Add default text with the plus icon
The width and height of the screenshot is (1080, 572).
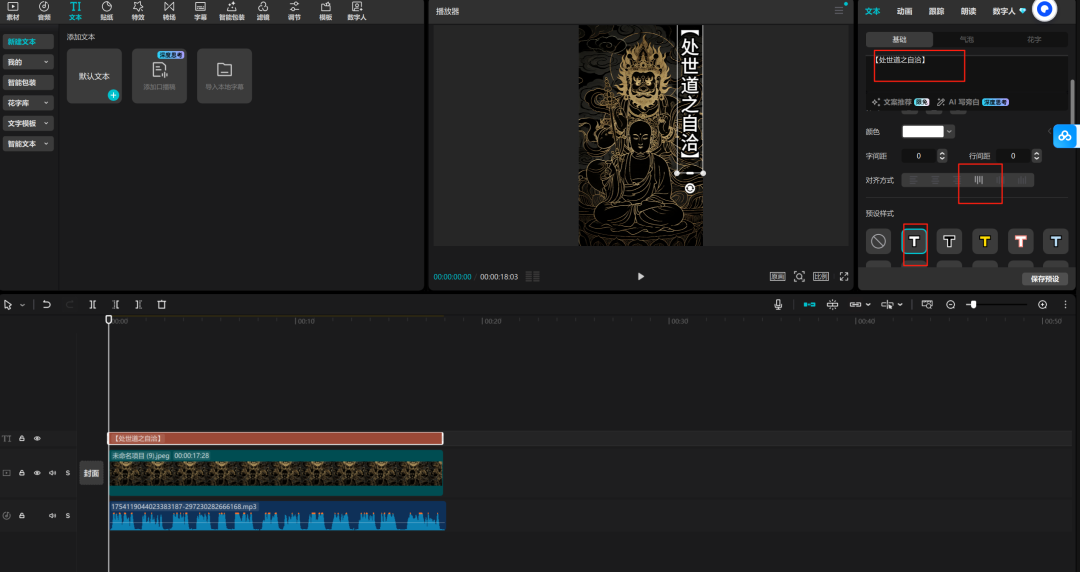click(x=113, y=95)
